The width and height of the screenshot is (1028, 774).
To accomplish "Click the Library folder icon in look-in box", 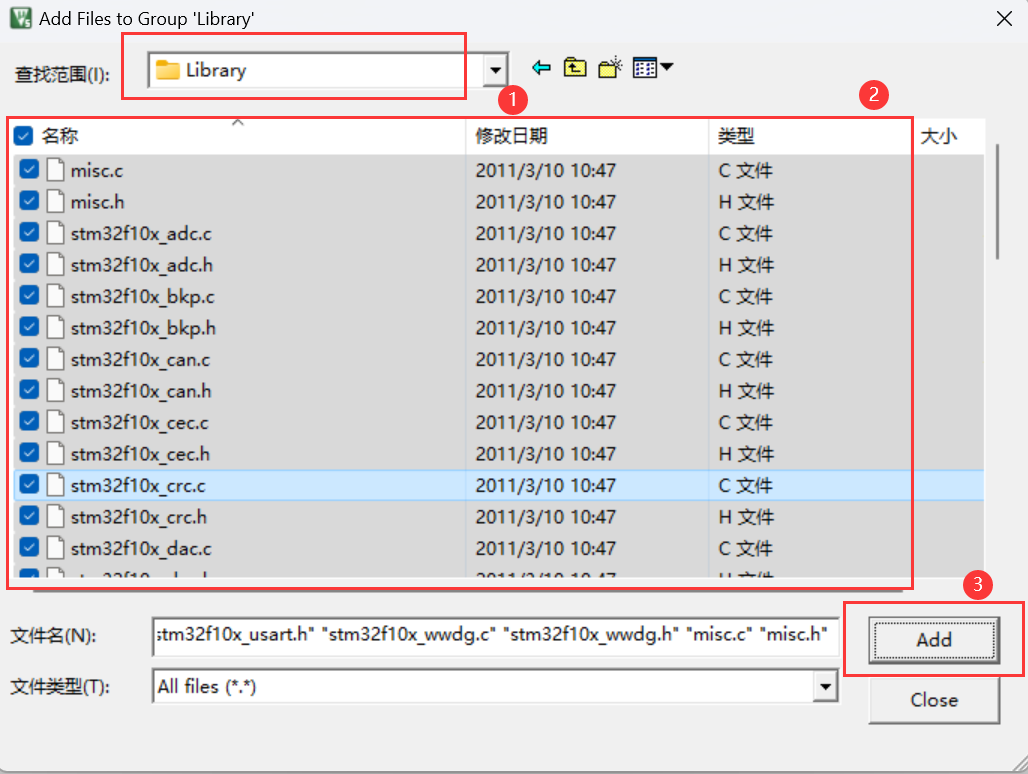I will coord(168,69).
